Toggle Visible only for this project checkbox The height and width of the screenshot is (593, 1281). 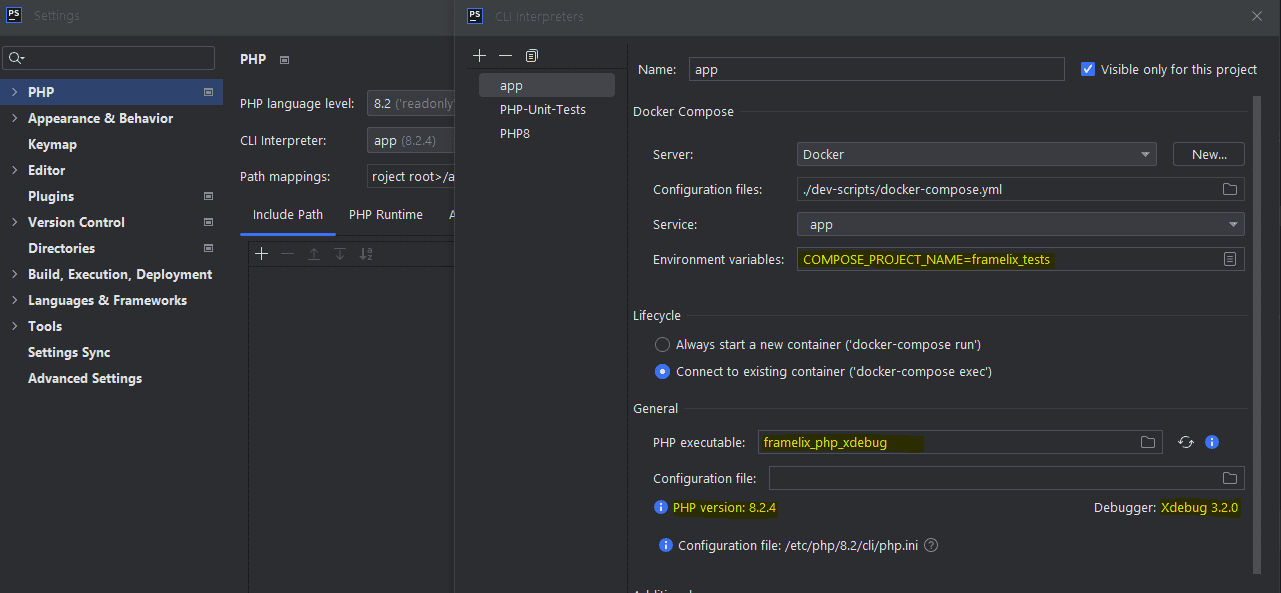click(1088, 69)
